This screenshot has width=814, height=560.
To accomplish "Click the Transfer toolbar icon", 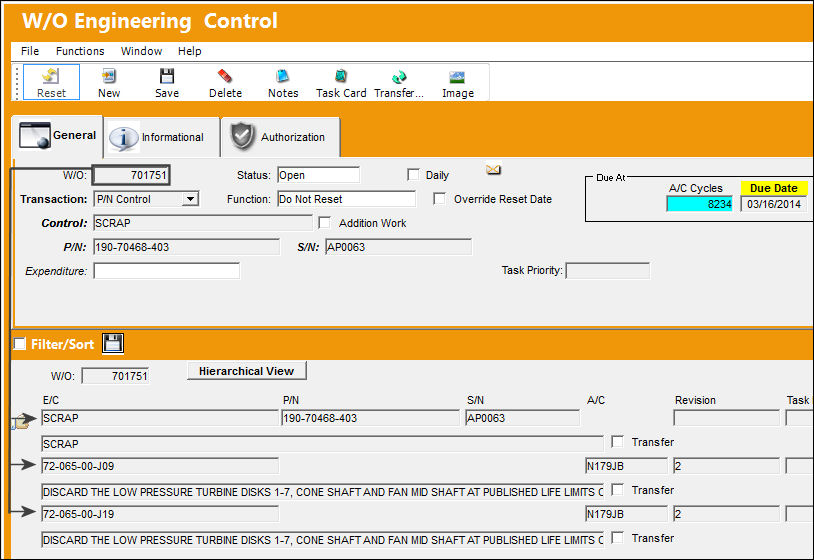I will 399,82.
